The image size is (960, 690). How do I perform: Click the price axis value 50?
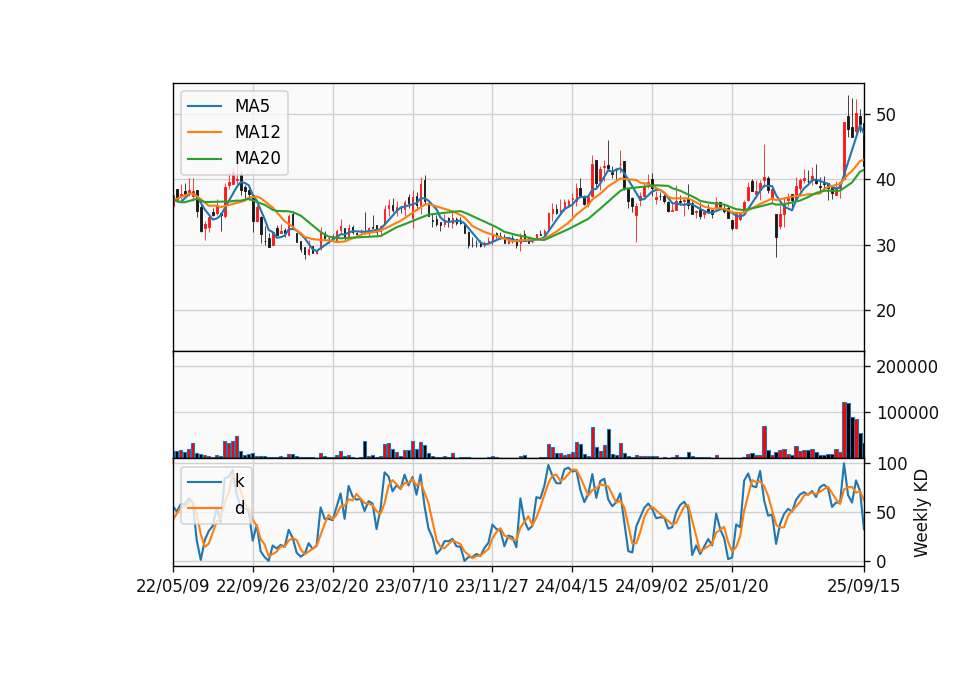pyautogui.click(x=885, y=115)
